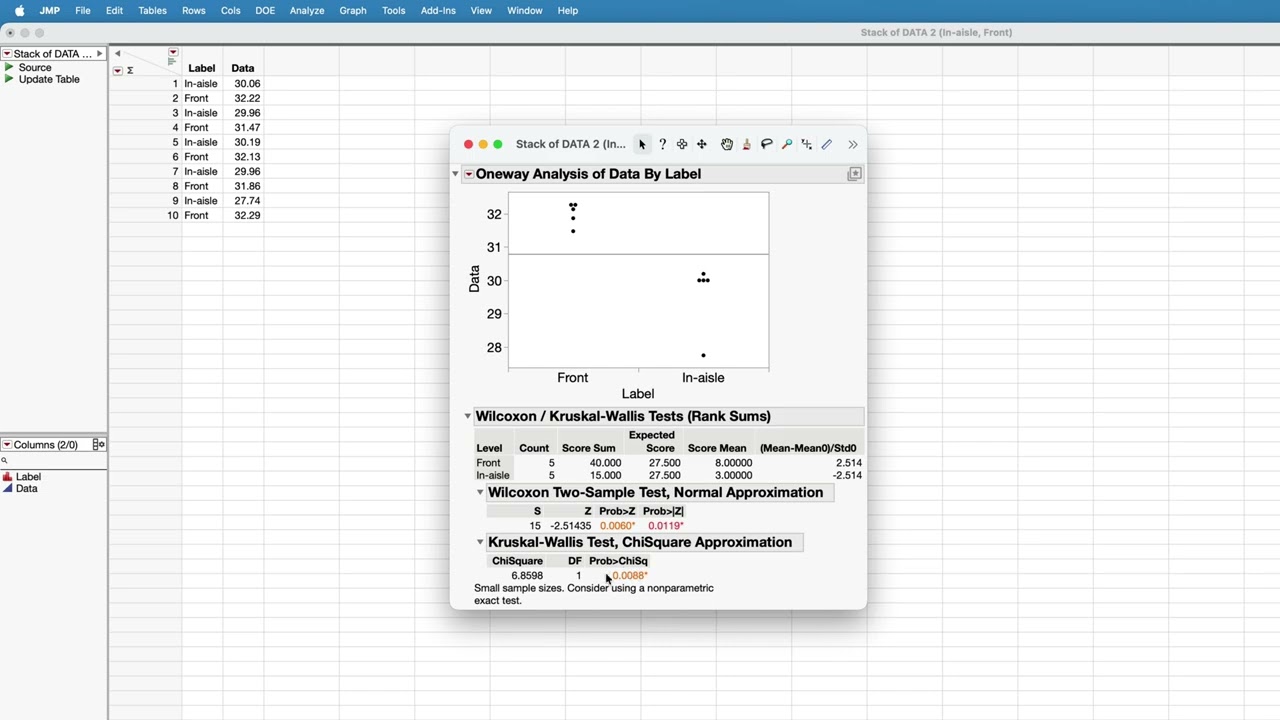1280x720 pixels.
Task: Open the File menu
Action: coord(83,10)
